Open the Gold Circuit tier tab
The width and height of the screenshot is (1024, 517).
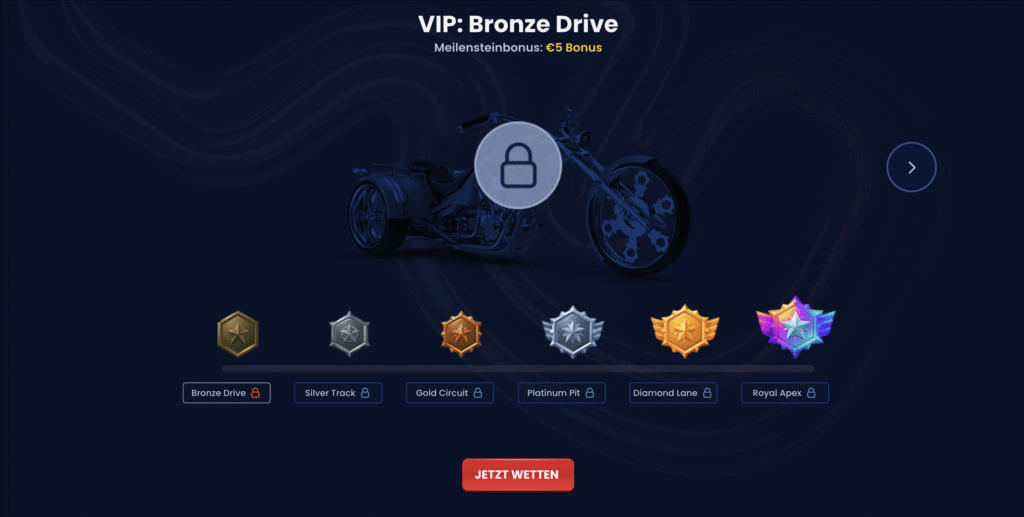coord(449,393)
